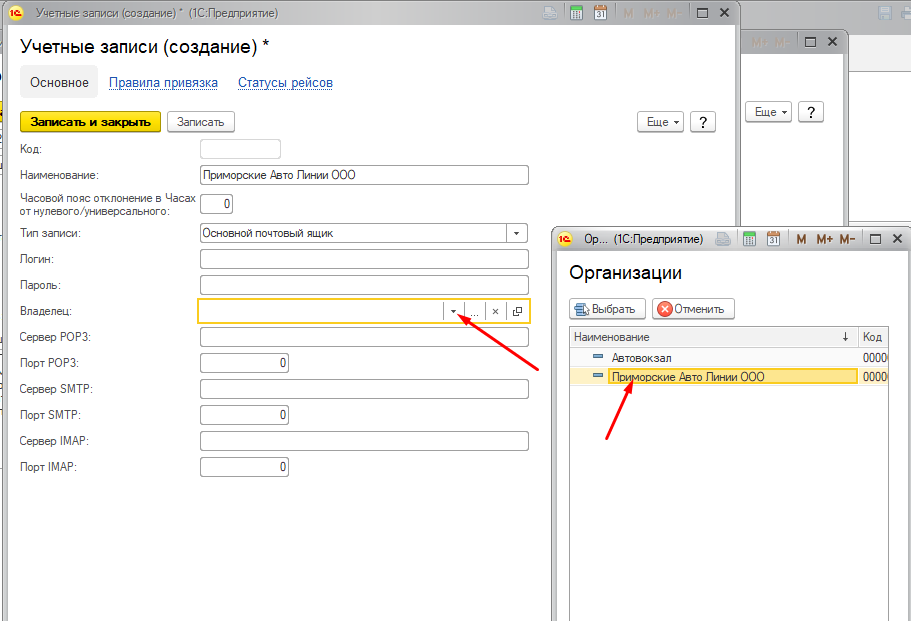The image size is (911, 621).
Task: Click Записать и закрыть button
Action: [90, 122]
